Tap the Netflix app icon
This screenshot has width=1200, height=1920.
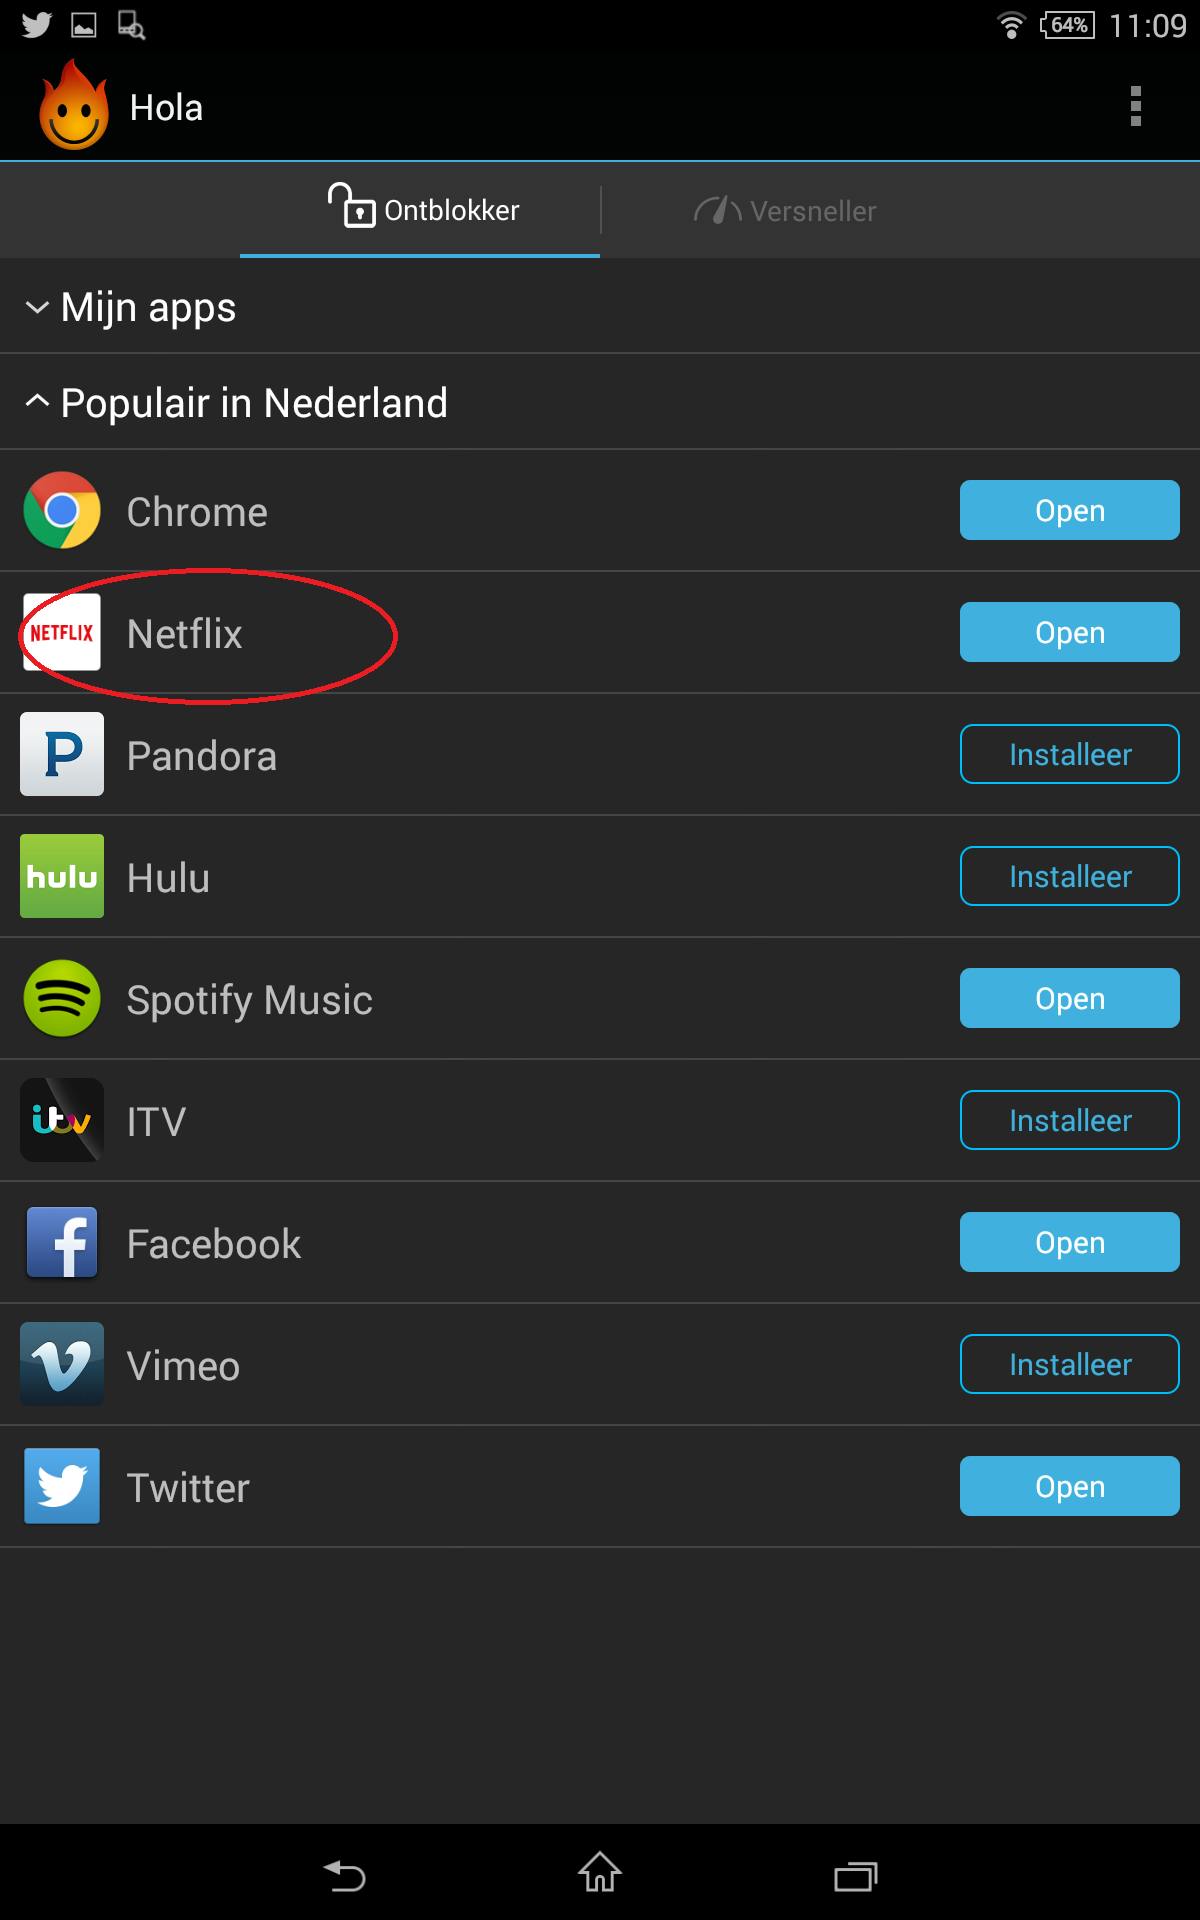pos(62,632)
